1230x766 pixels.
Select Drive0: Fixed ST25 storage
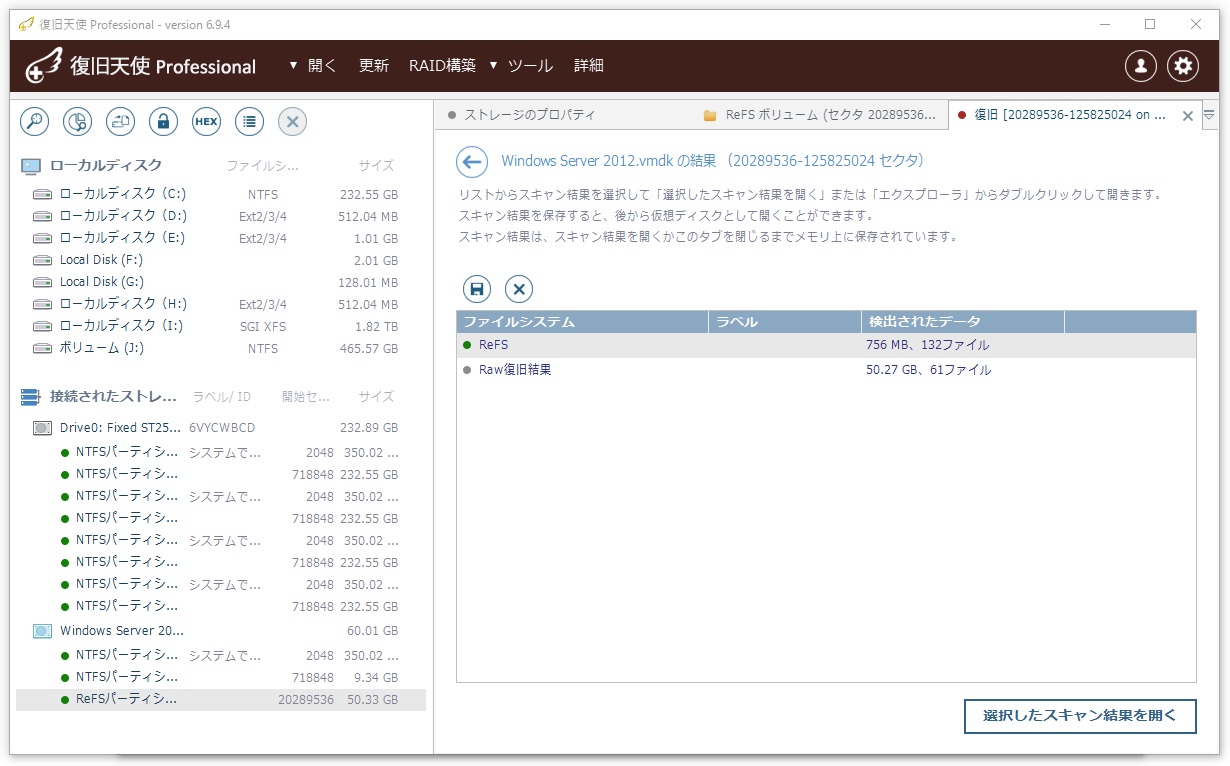coord(221,428)
